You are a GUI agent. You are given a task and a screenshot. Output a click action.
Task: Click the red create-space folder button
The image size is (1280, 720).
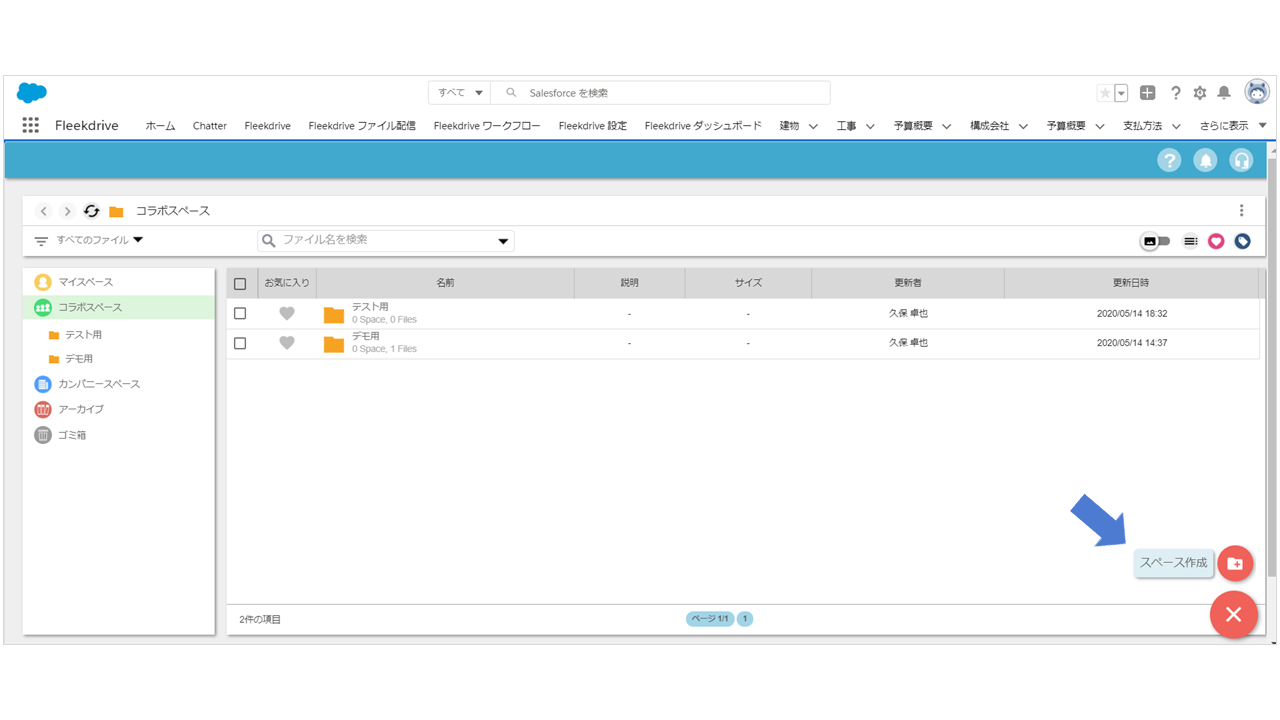(x=1235, y=563)
